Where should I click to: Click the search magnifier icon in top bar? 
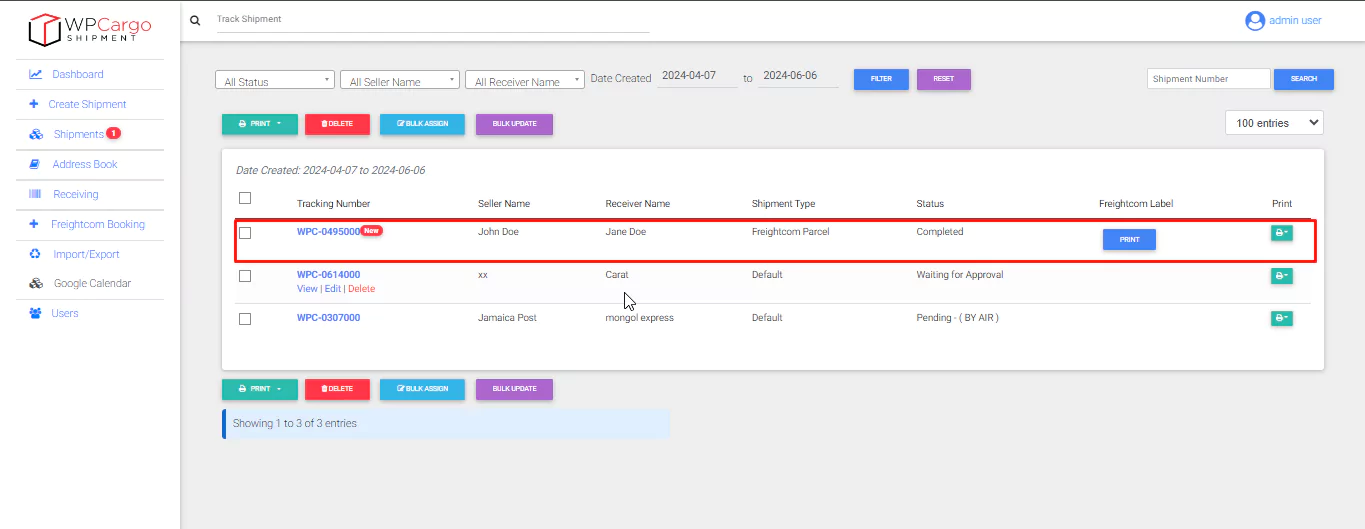click(195, 20)
